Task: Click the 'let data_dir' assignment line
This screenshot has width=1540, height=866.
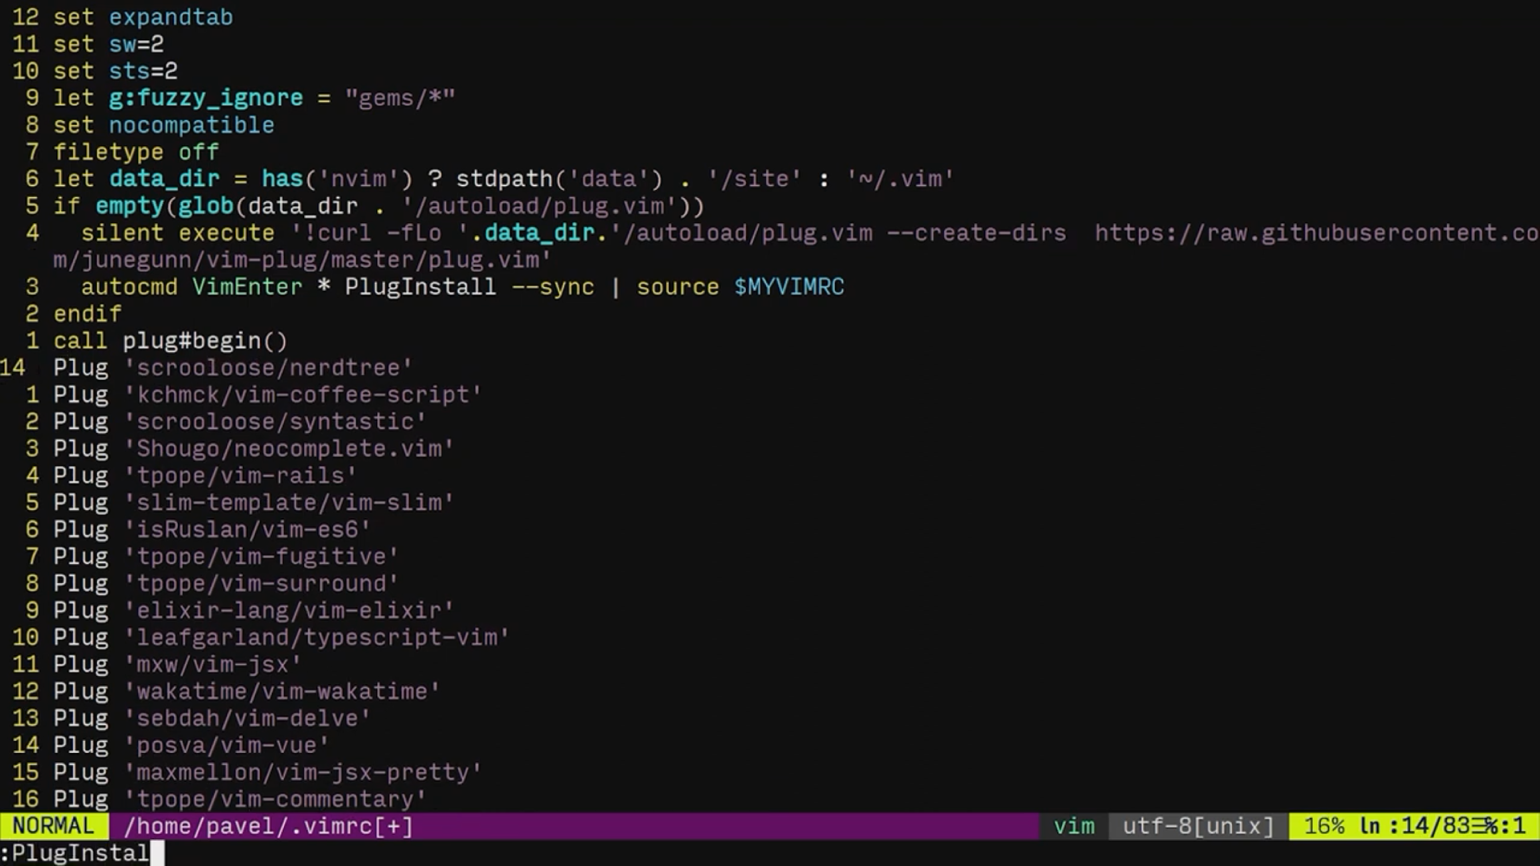Action: (504, 179)
